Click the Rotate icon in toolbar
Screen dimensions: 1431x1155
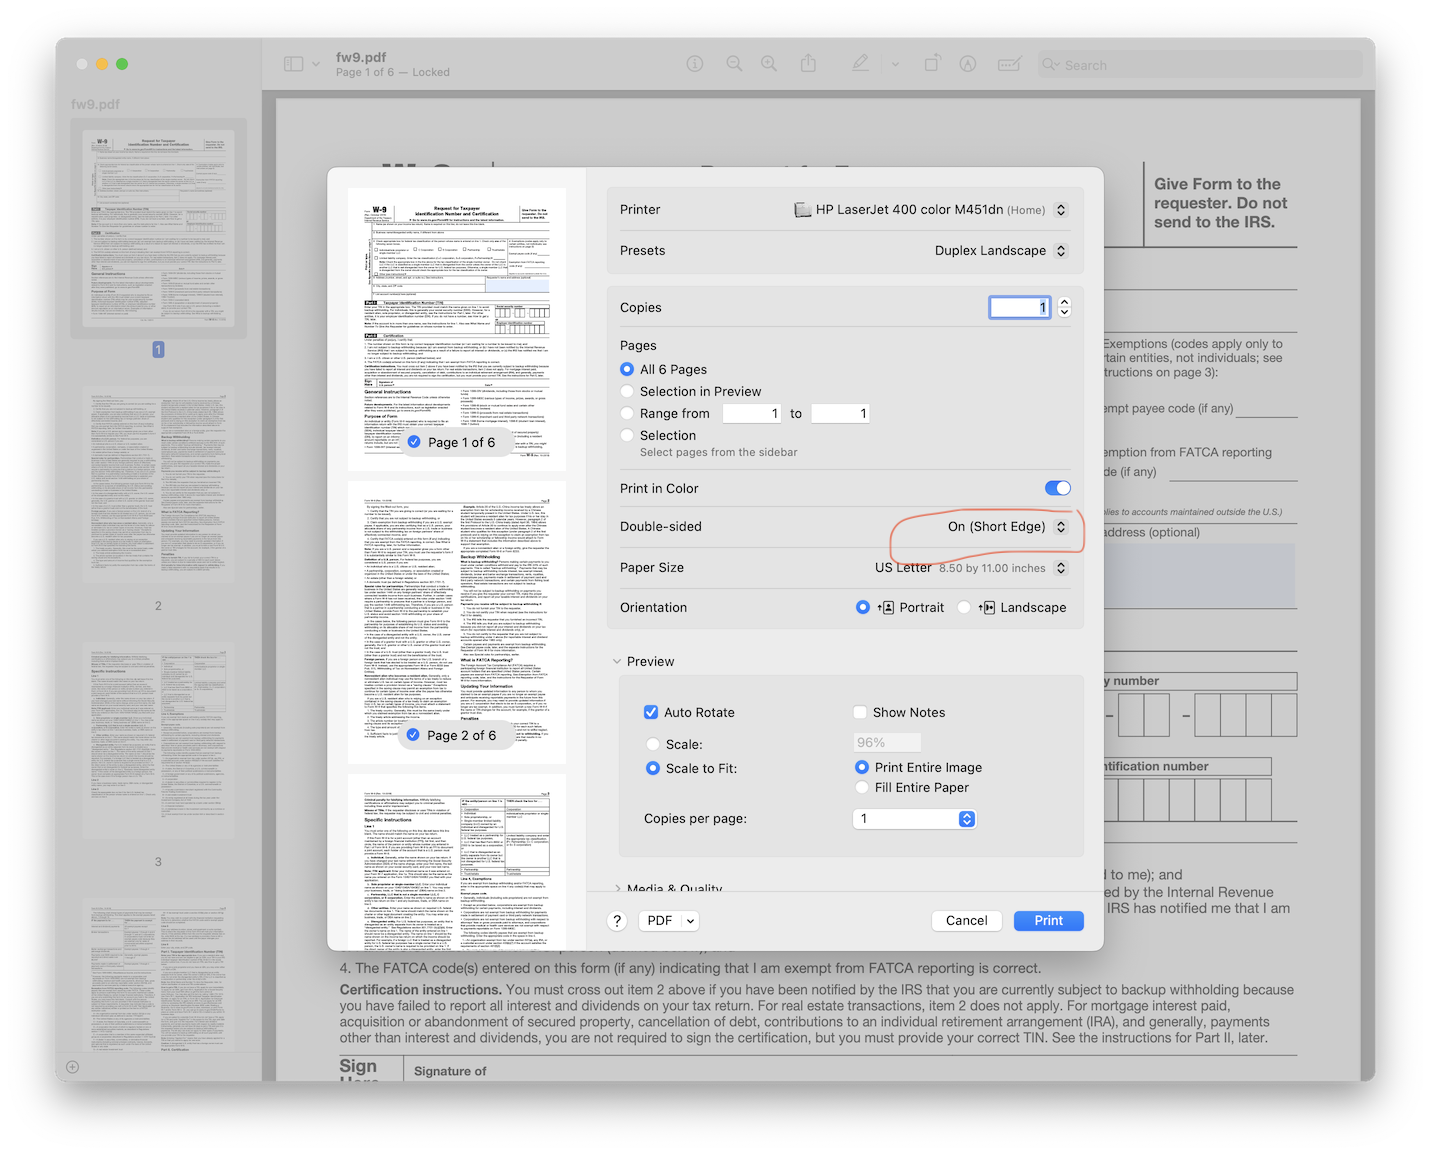coord(931,64)
